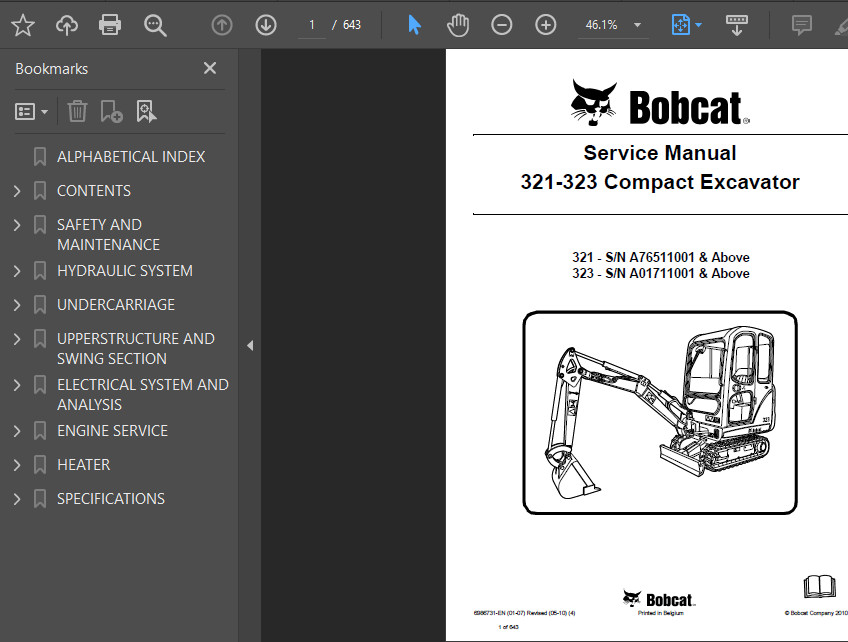The height and width of the screenshot is (642, 848).
Task: Add file to starred favorites
Action: tap(23, 25)
